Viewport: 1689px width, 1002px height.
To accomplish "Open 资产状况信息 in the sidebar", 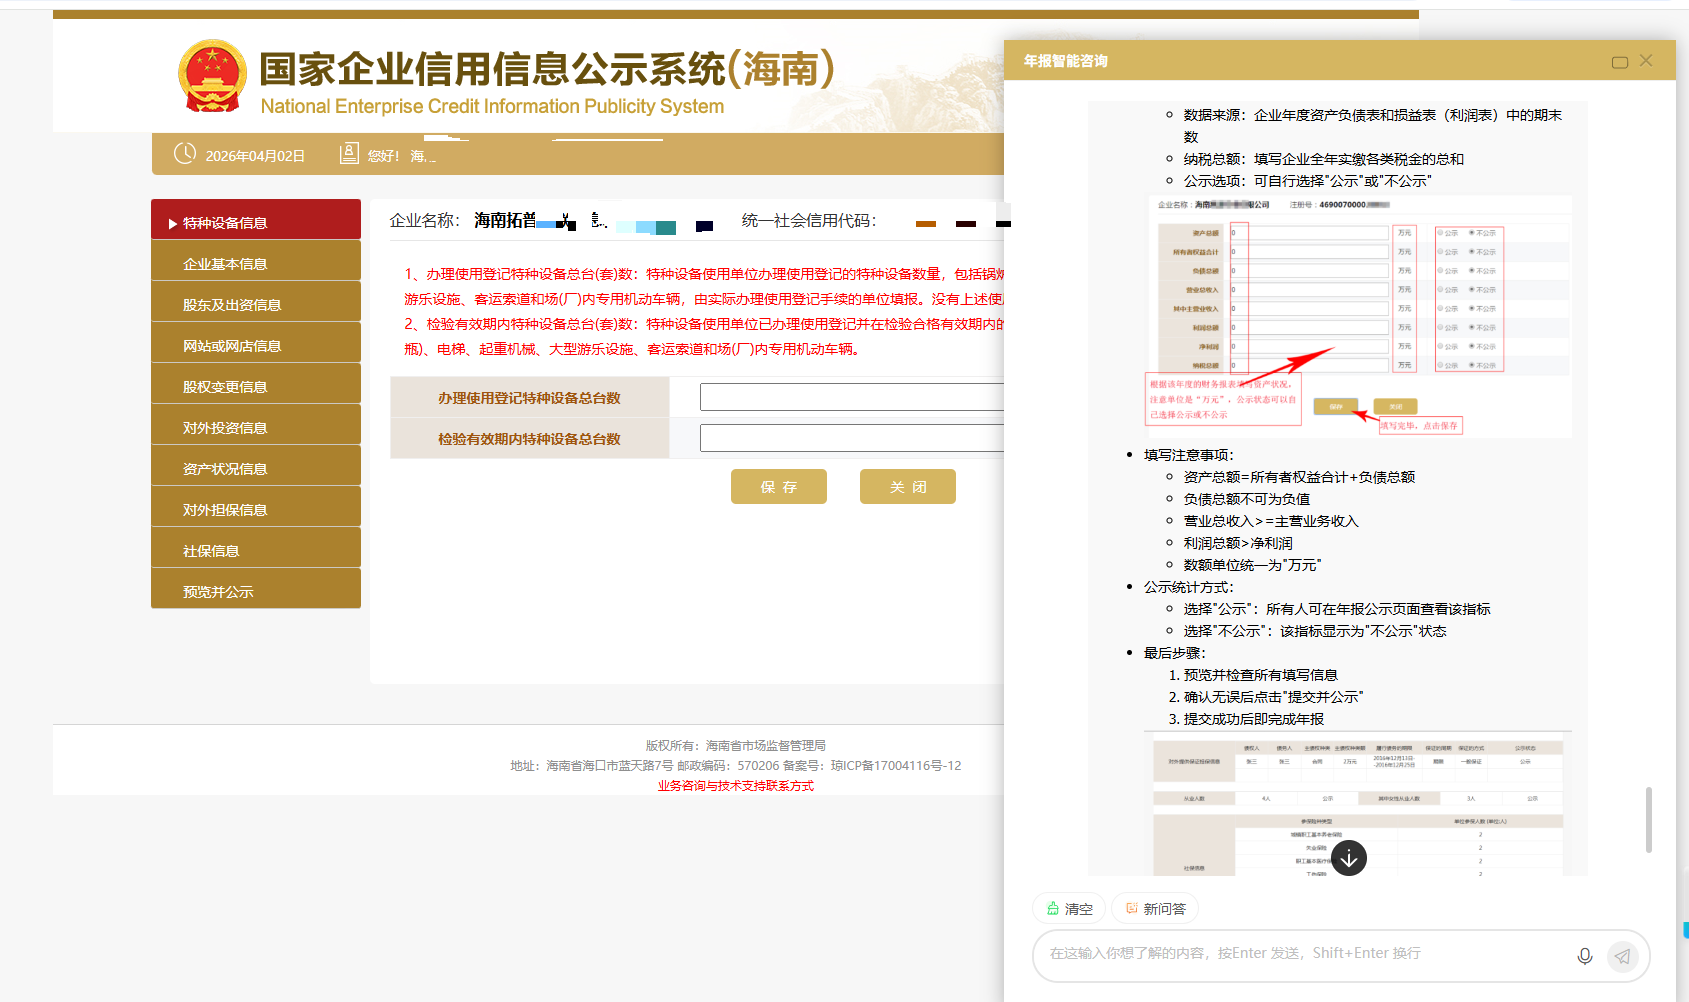I will point(256,468).
